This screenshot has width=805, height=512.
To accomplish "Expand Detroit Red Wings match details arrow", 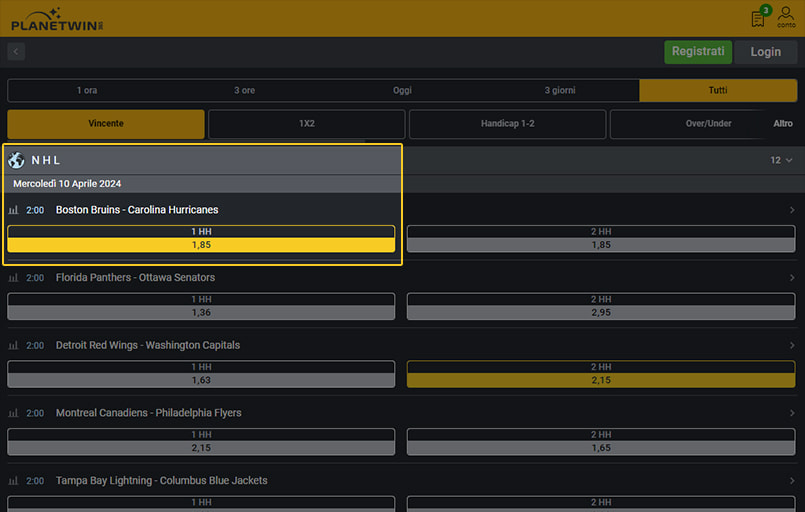I will coord(792,345).
